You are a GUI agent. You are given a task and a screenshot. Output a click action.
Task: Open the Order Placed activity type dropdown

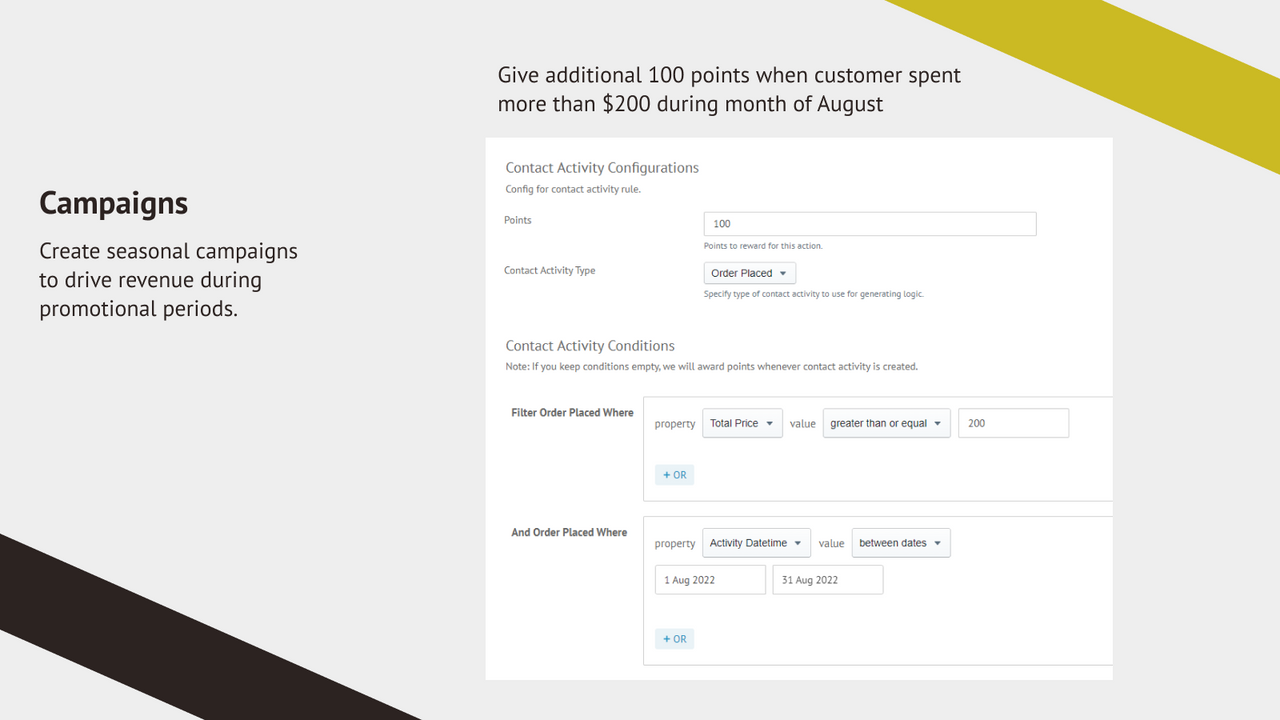tap(749, 272)
